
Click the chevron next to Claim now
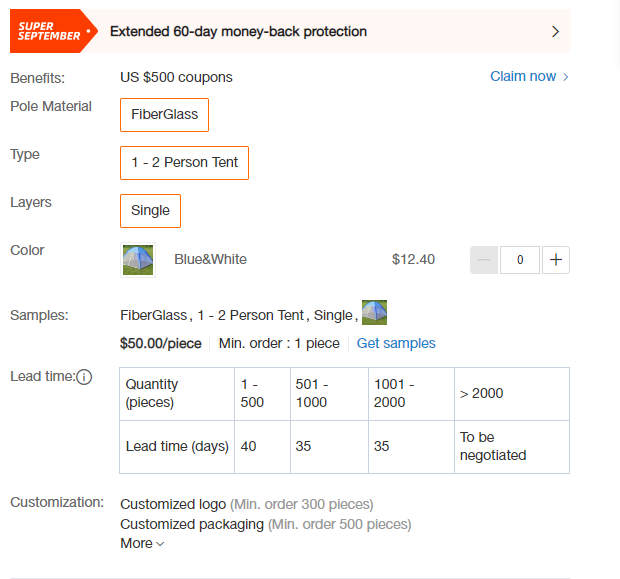pyautogui.click(x=565, y=77)
